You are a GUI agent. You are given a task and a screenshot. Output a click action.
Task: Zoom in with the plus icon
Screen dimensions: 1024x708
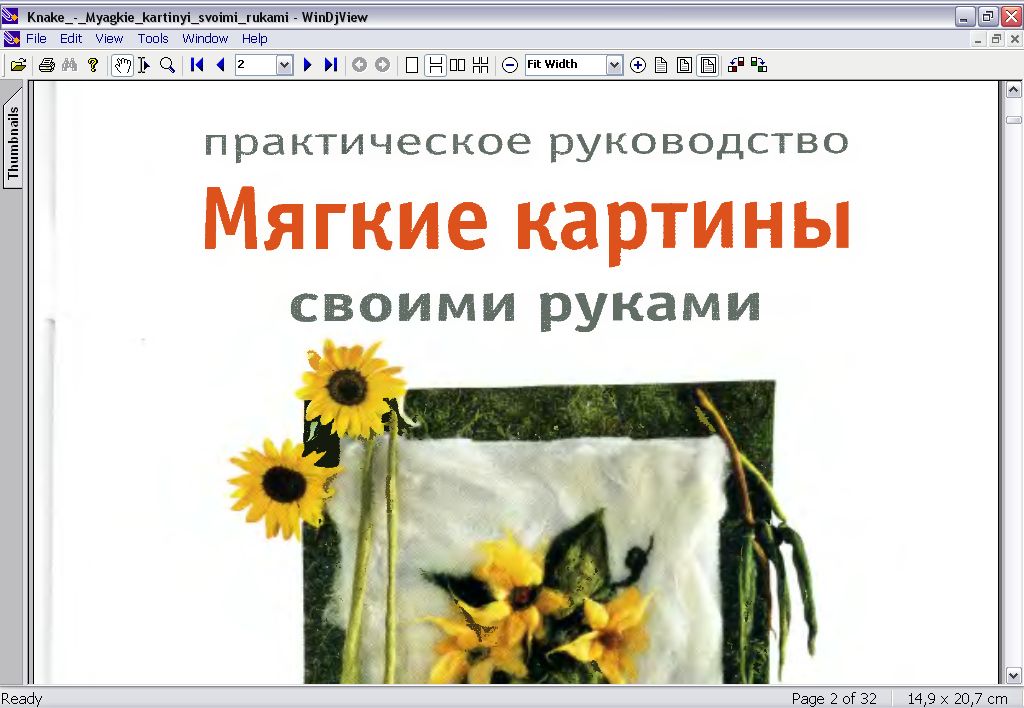point(638,65)
